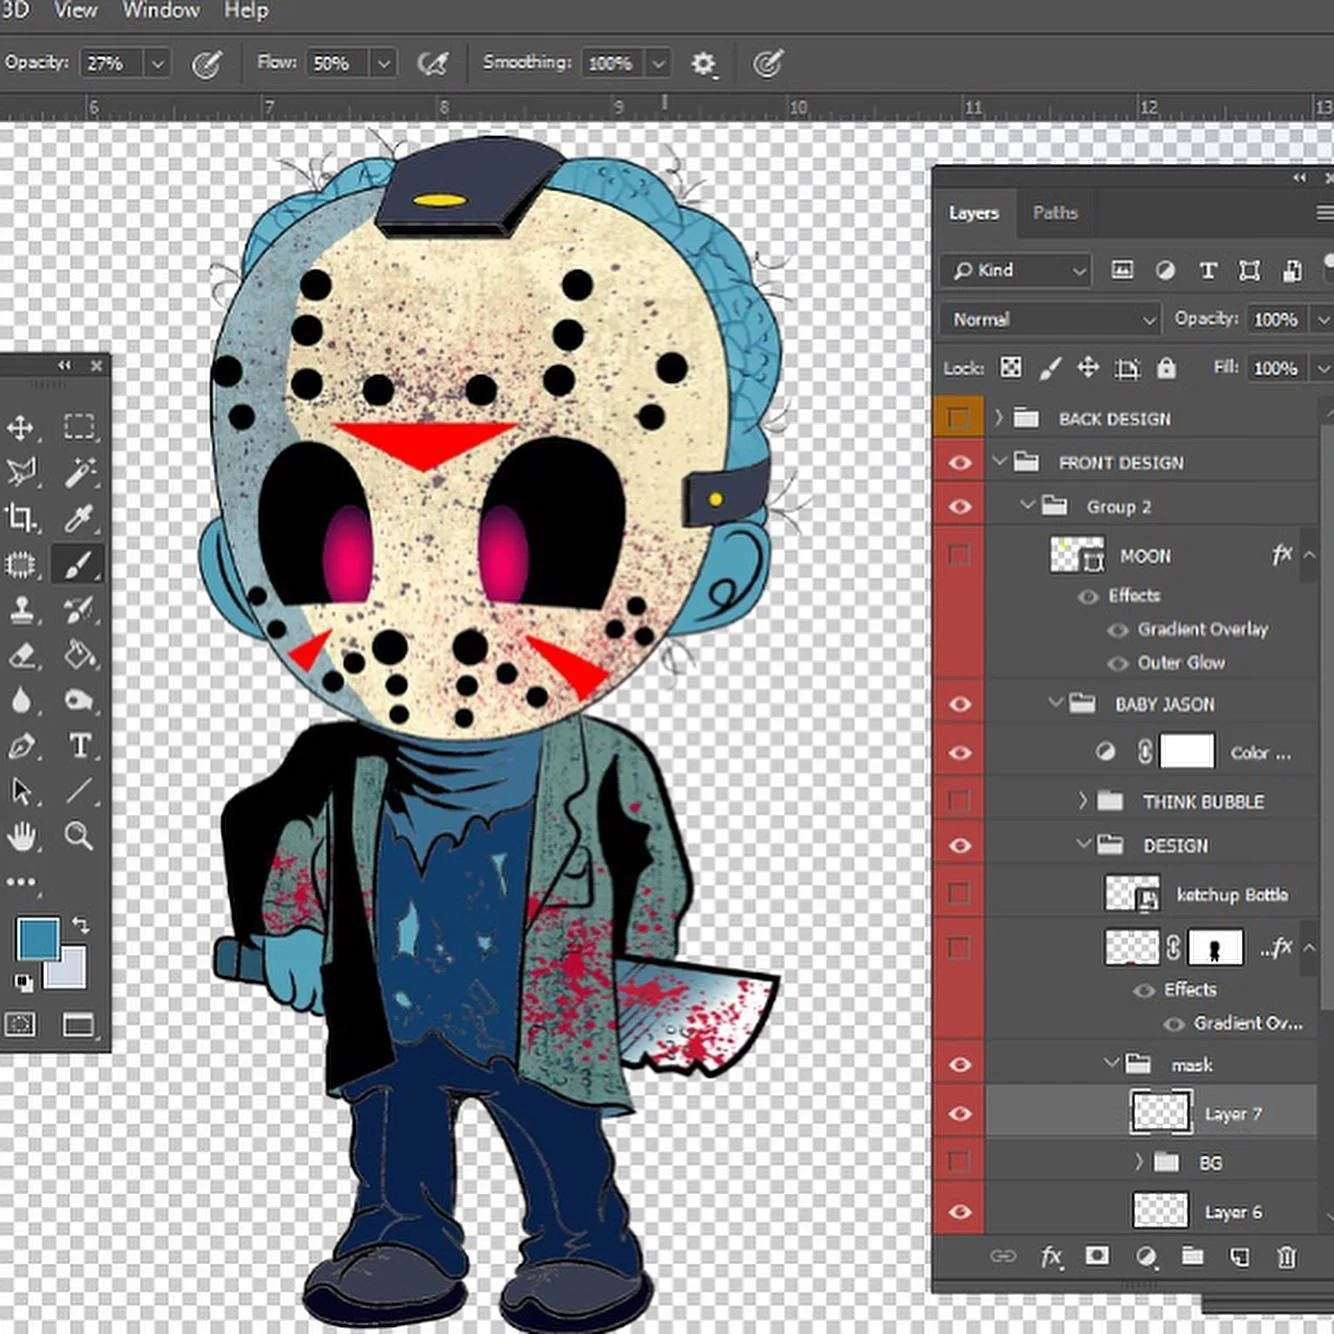Select the Eyedropper tool

pyautogui.click(x=79, y=517)
